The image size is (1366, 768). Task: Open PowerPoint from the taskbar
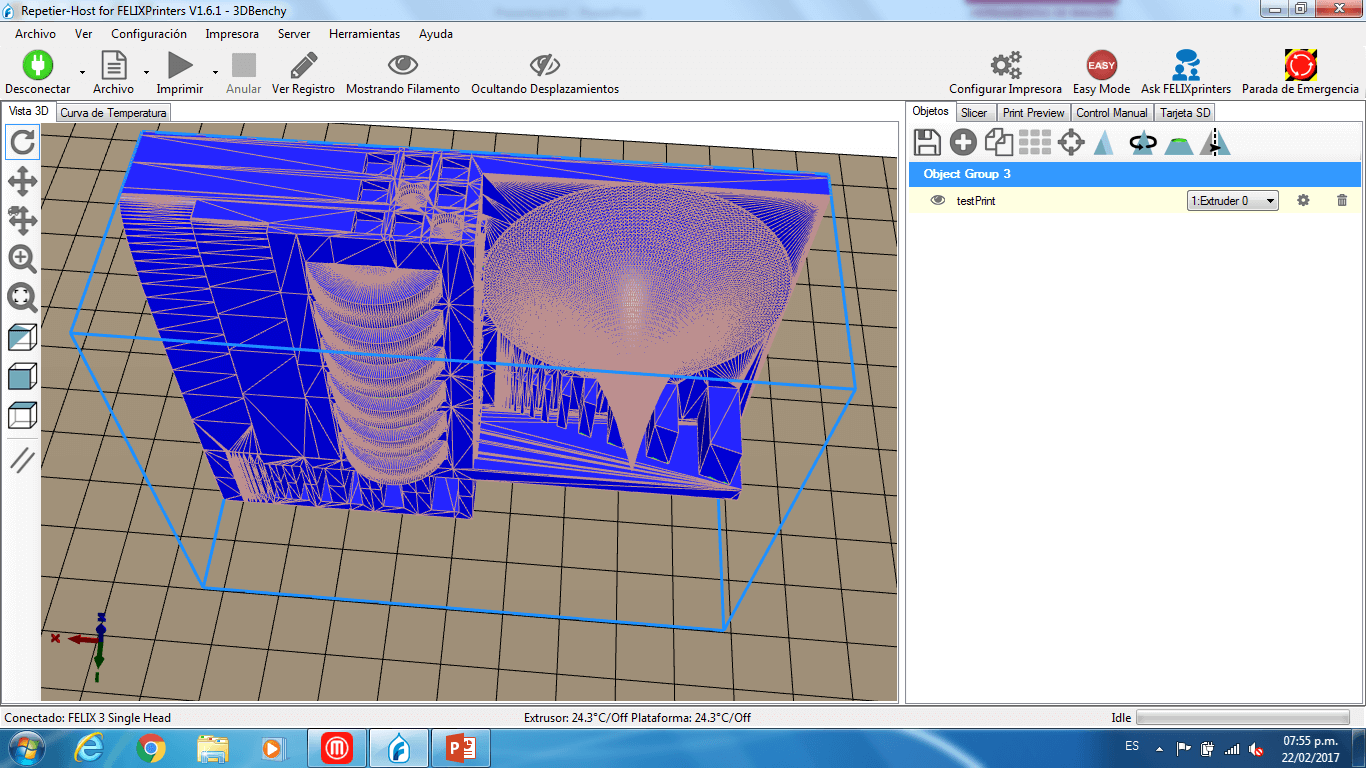point(460,748)
